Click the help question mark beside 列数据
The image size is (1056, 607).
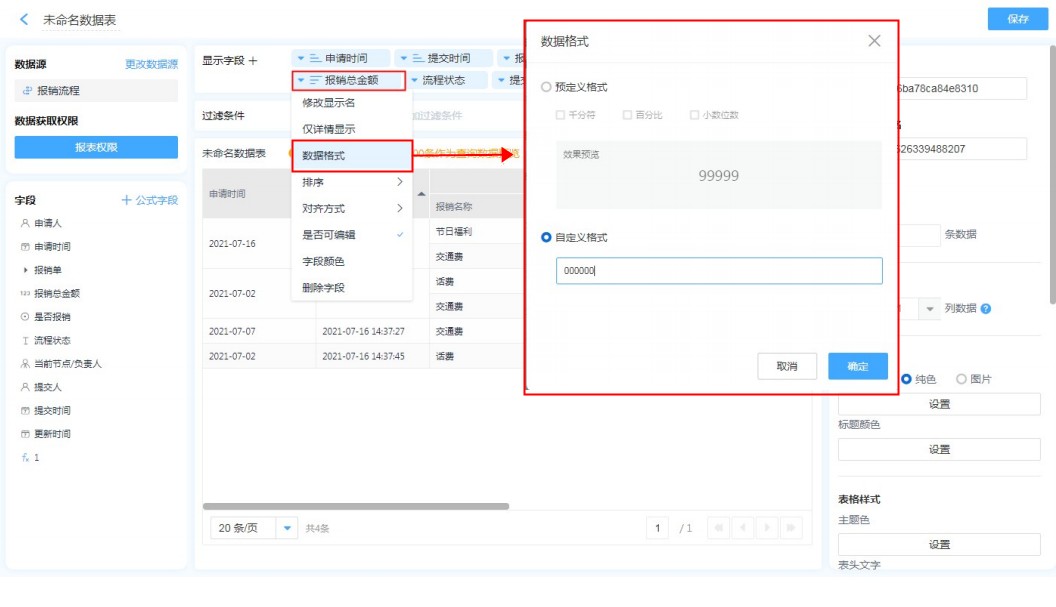pyautogui.click(x=986, y=309)
